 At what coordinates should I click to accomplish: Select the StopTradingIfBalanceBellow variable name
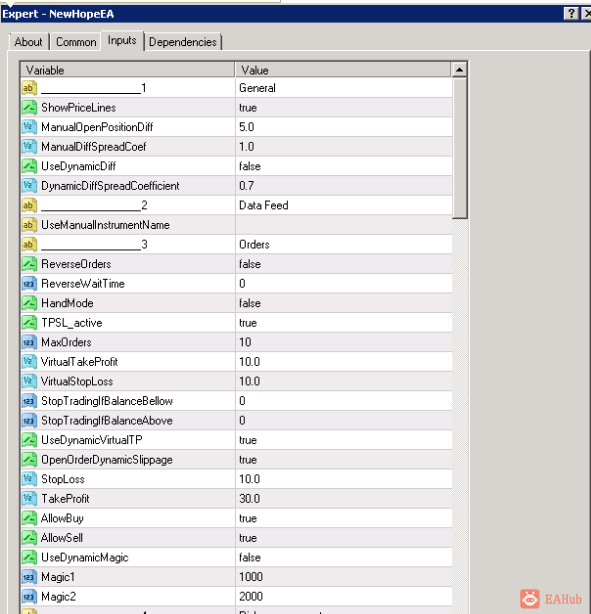point(107,401)
